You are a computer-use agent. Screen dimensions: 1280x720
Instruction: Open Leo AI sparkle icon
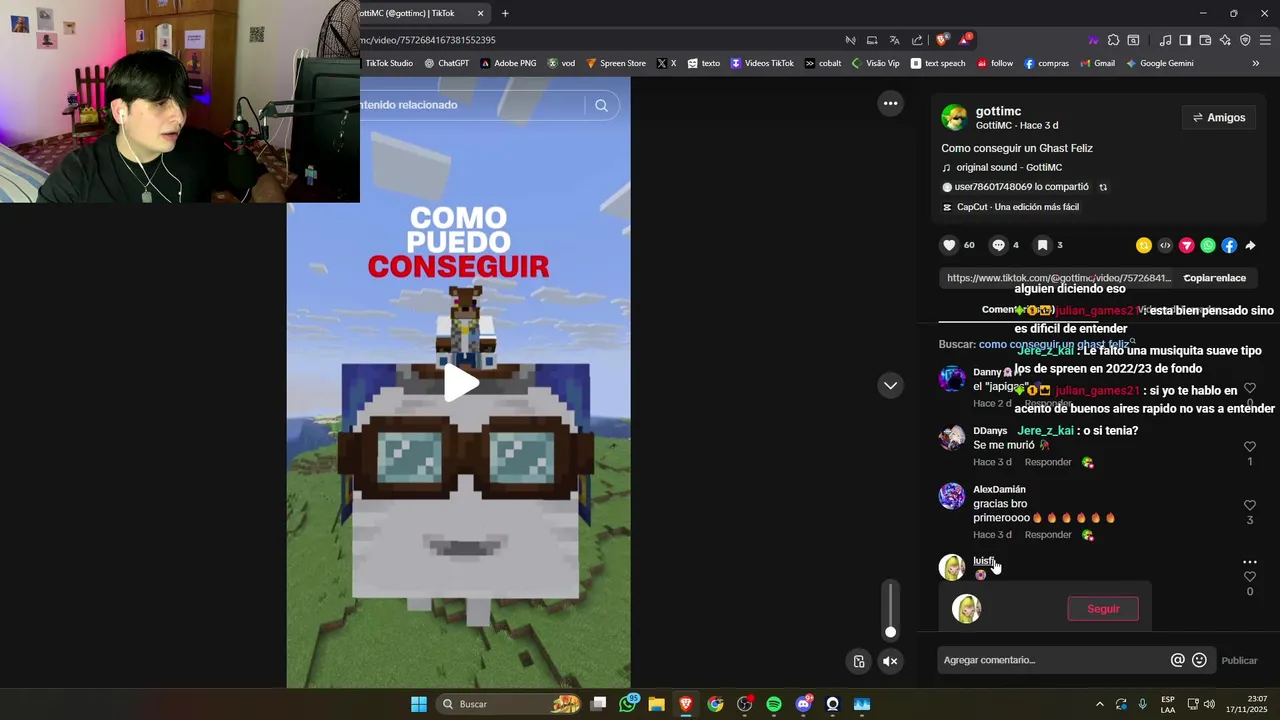[1225, 40]
